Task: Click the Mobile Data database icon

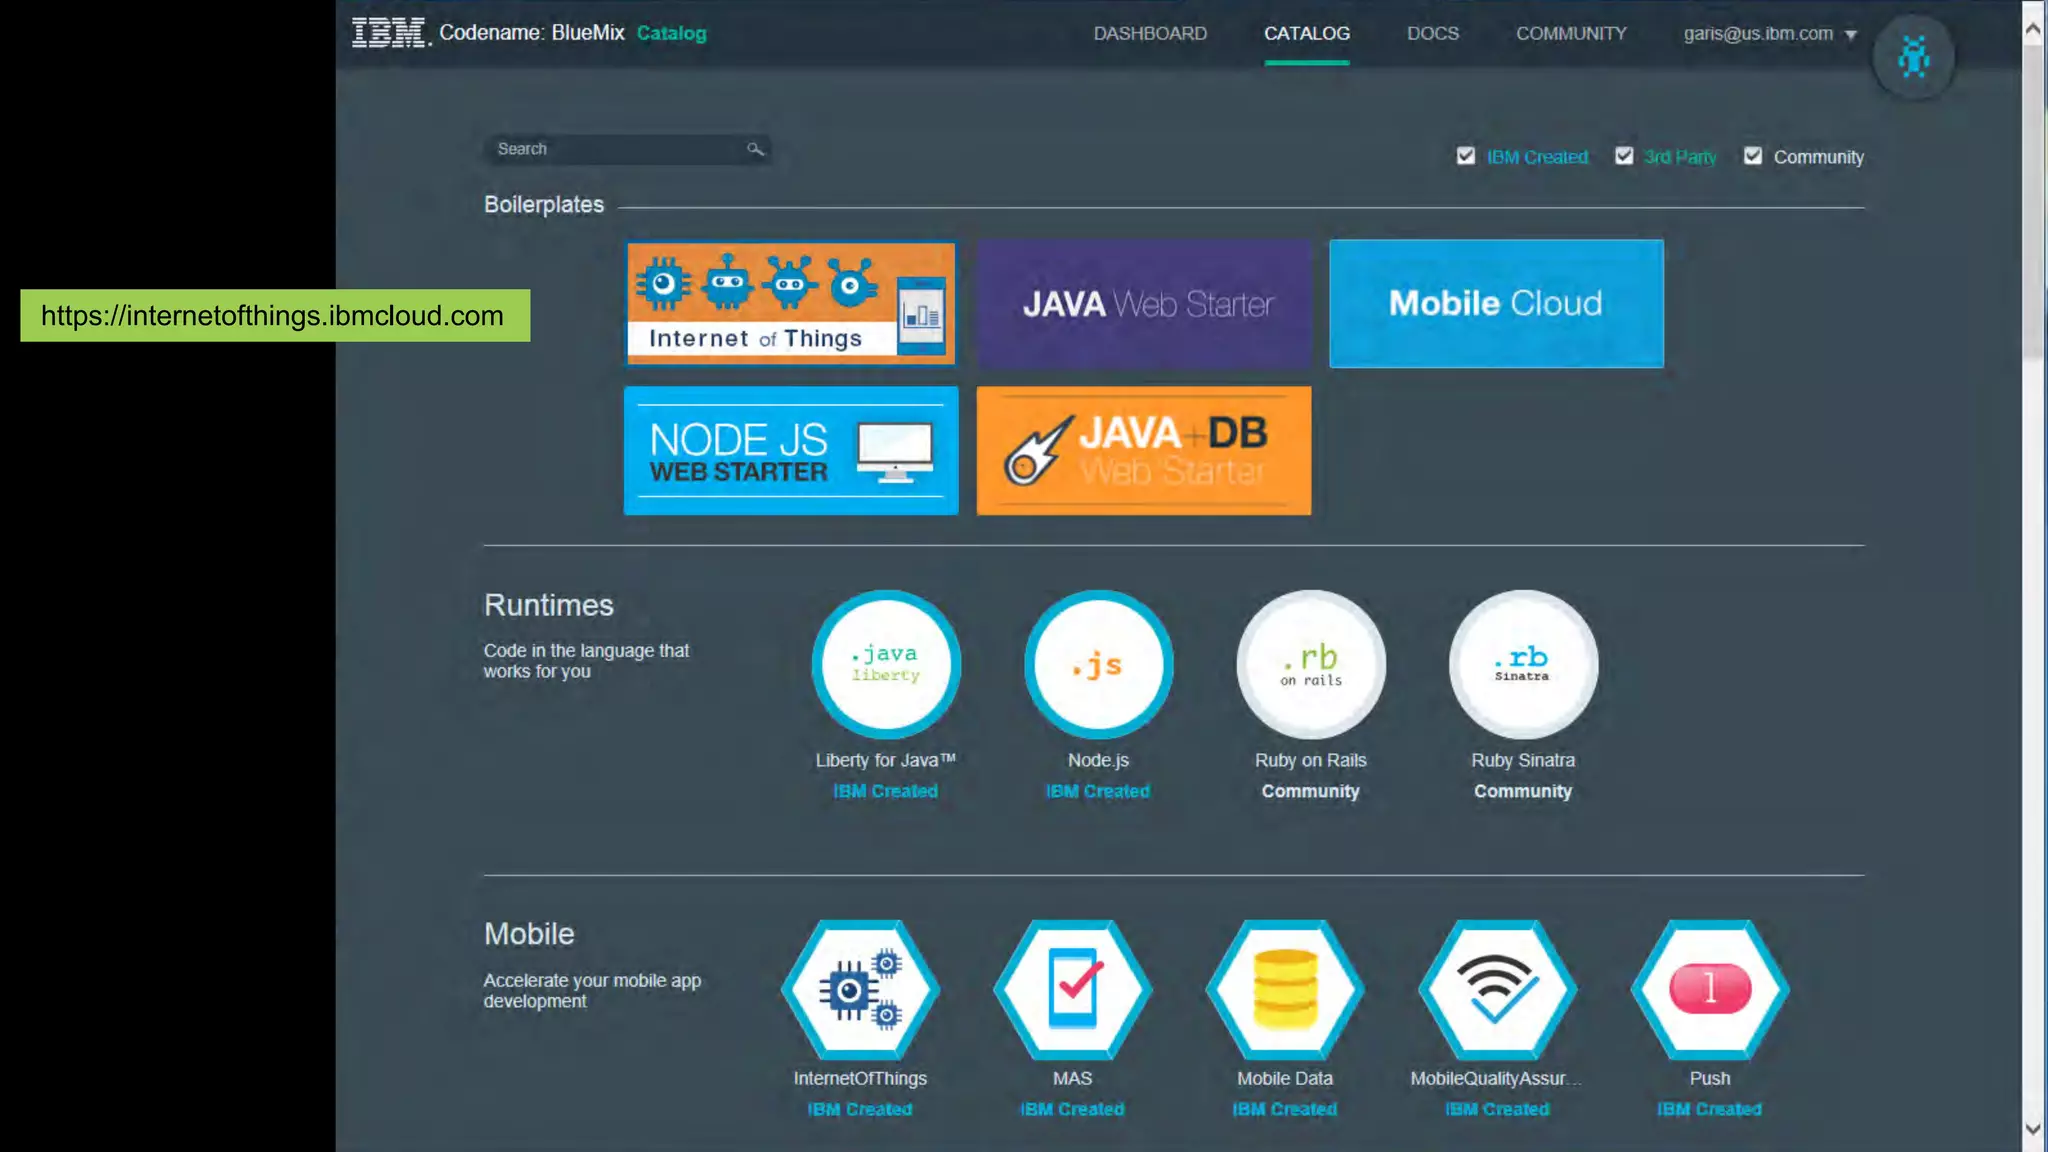Action: point(1285,989)
